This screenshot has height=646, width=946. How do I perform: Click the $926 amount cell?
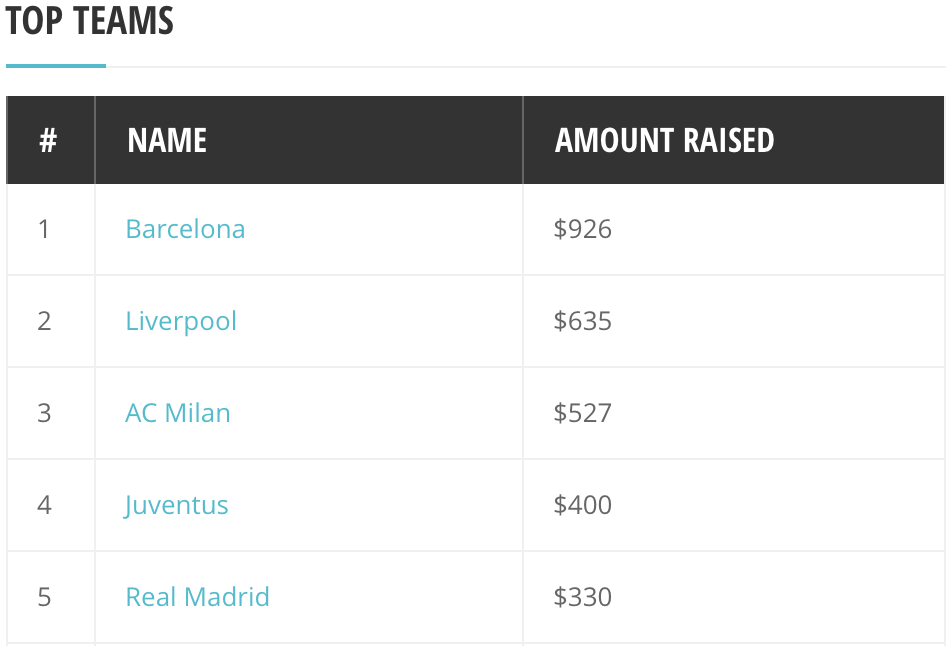(734, 229)
